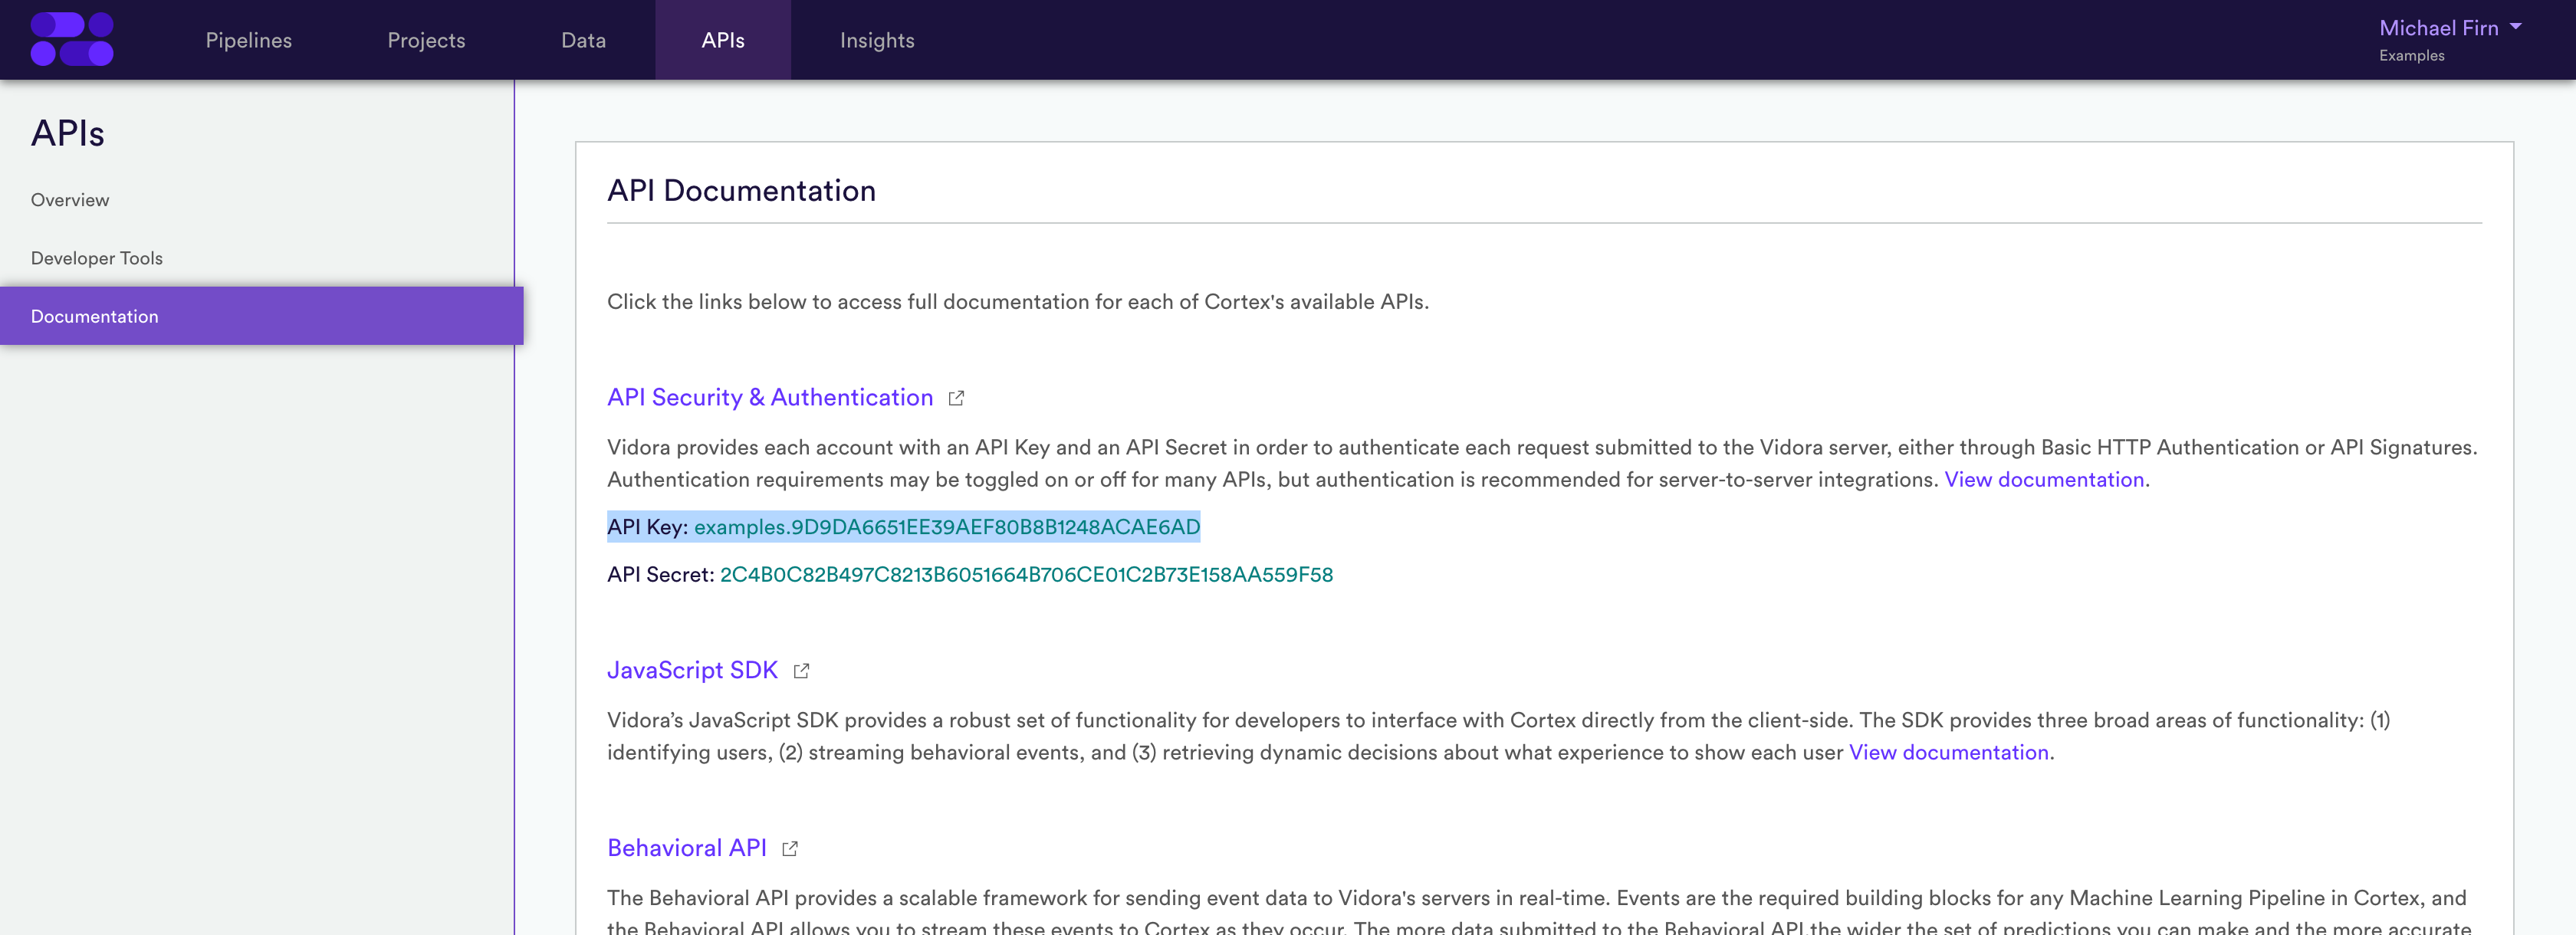Screen dimensions: 2576x935
Task: Click View documentation link under API Security
Action: tap(2044, 480)
